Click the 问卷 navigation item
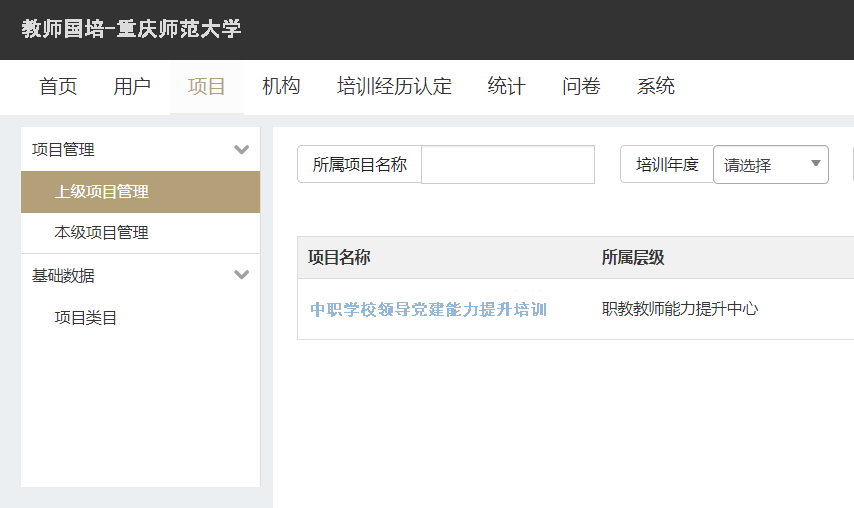 coord(581,87)
